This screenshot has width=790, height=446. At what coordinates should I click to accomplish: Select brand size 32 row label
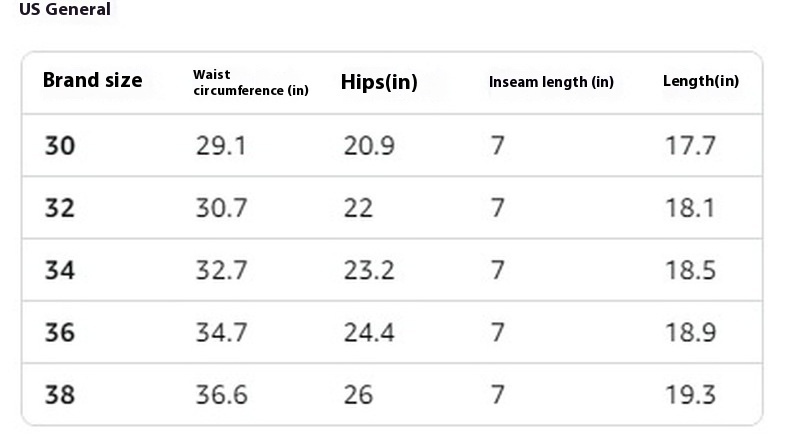point(60,208)
